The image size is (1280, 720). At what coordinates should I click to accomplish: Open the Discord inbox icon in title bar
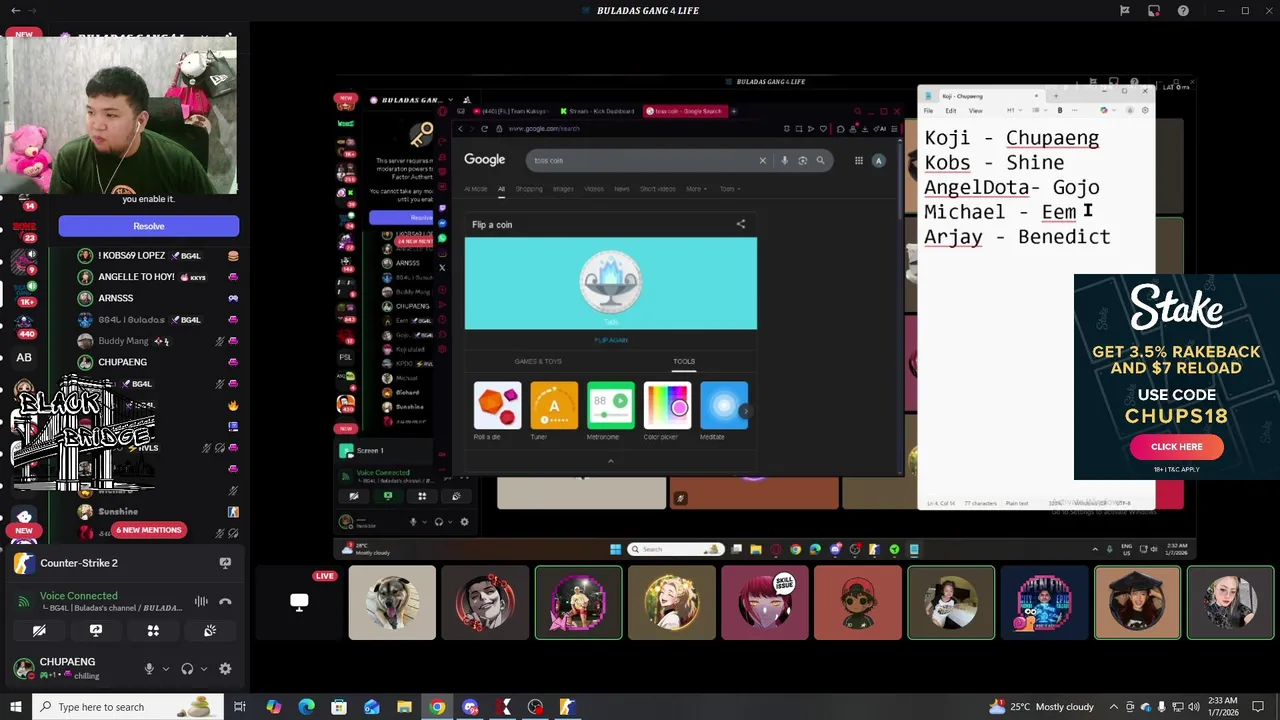tap(1153, 11)
